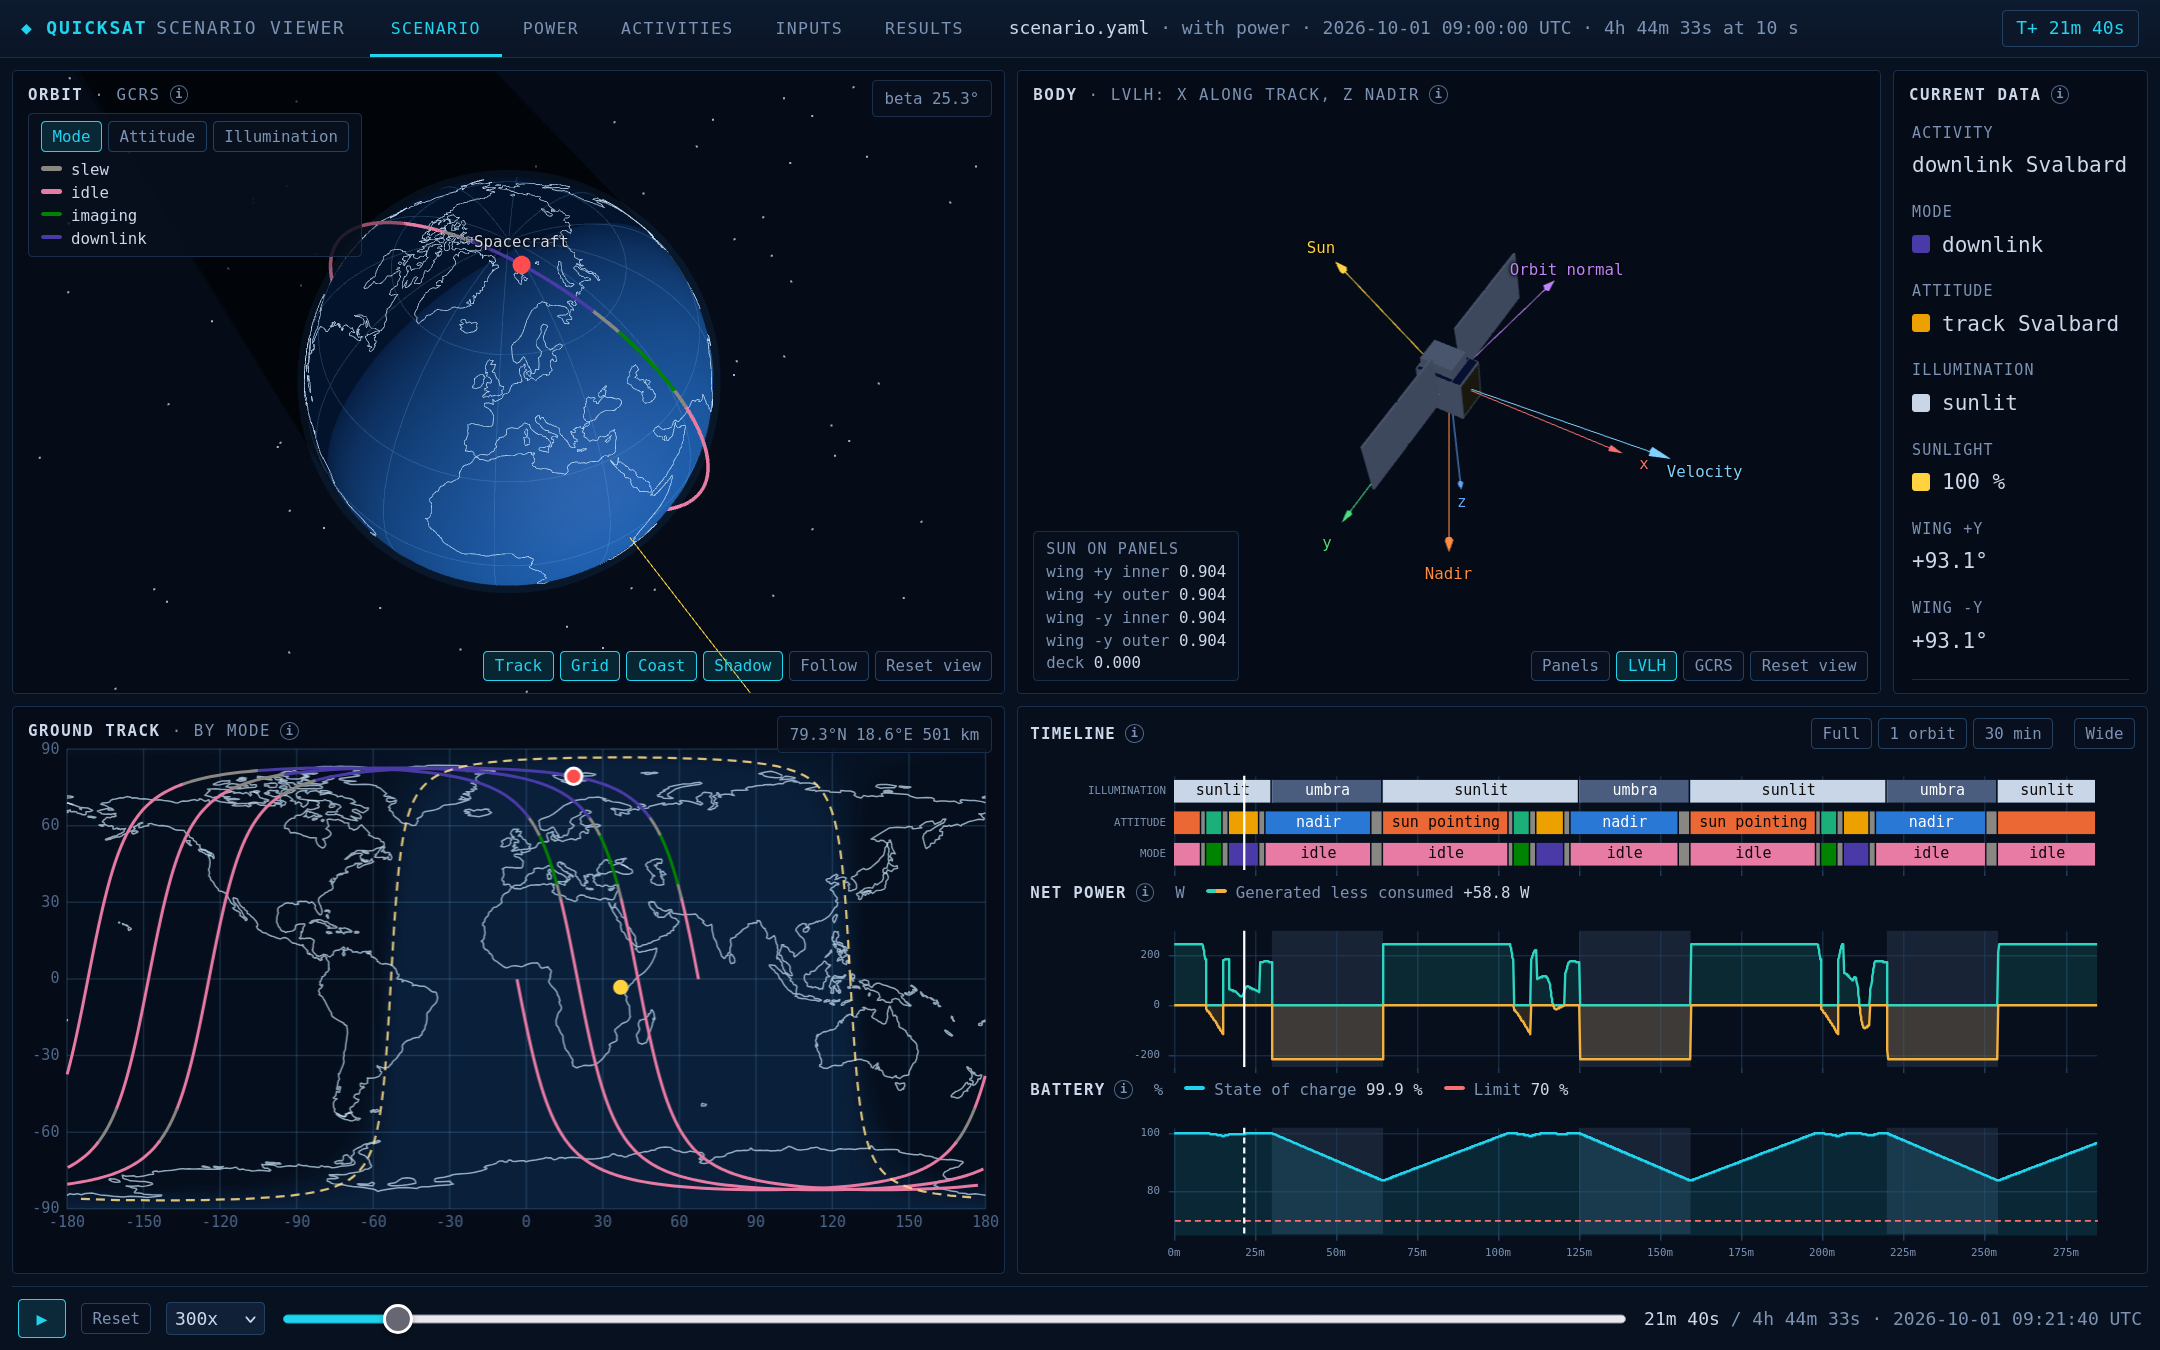Enable Follow mode in orbit view

pos(828,666)
